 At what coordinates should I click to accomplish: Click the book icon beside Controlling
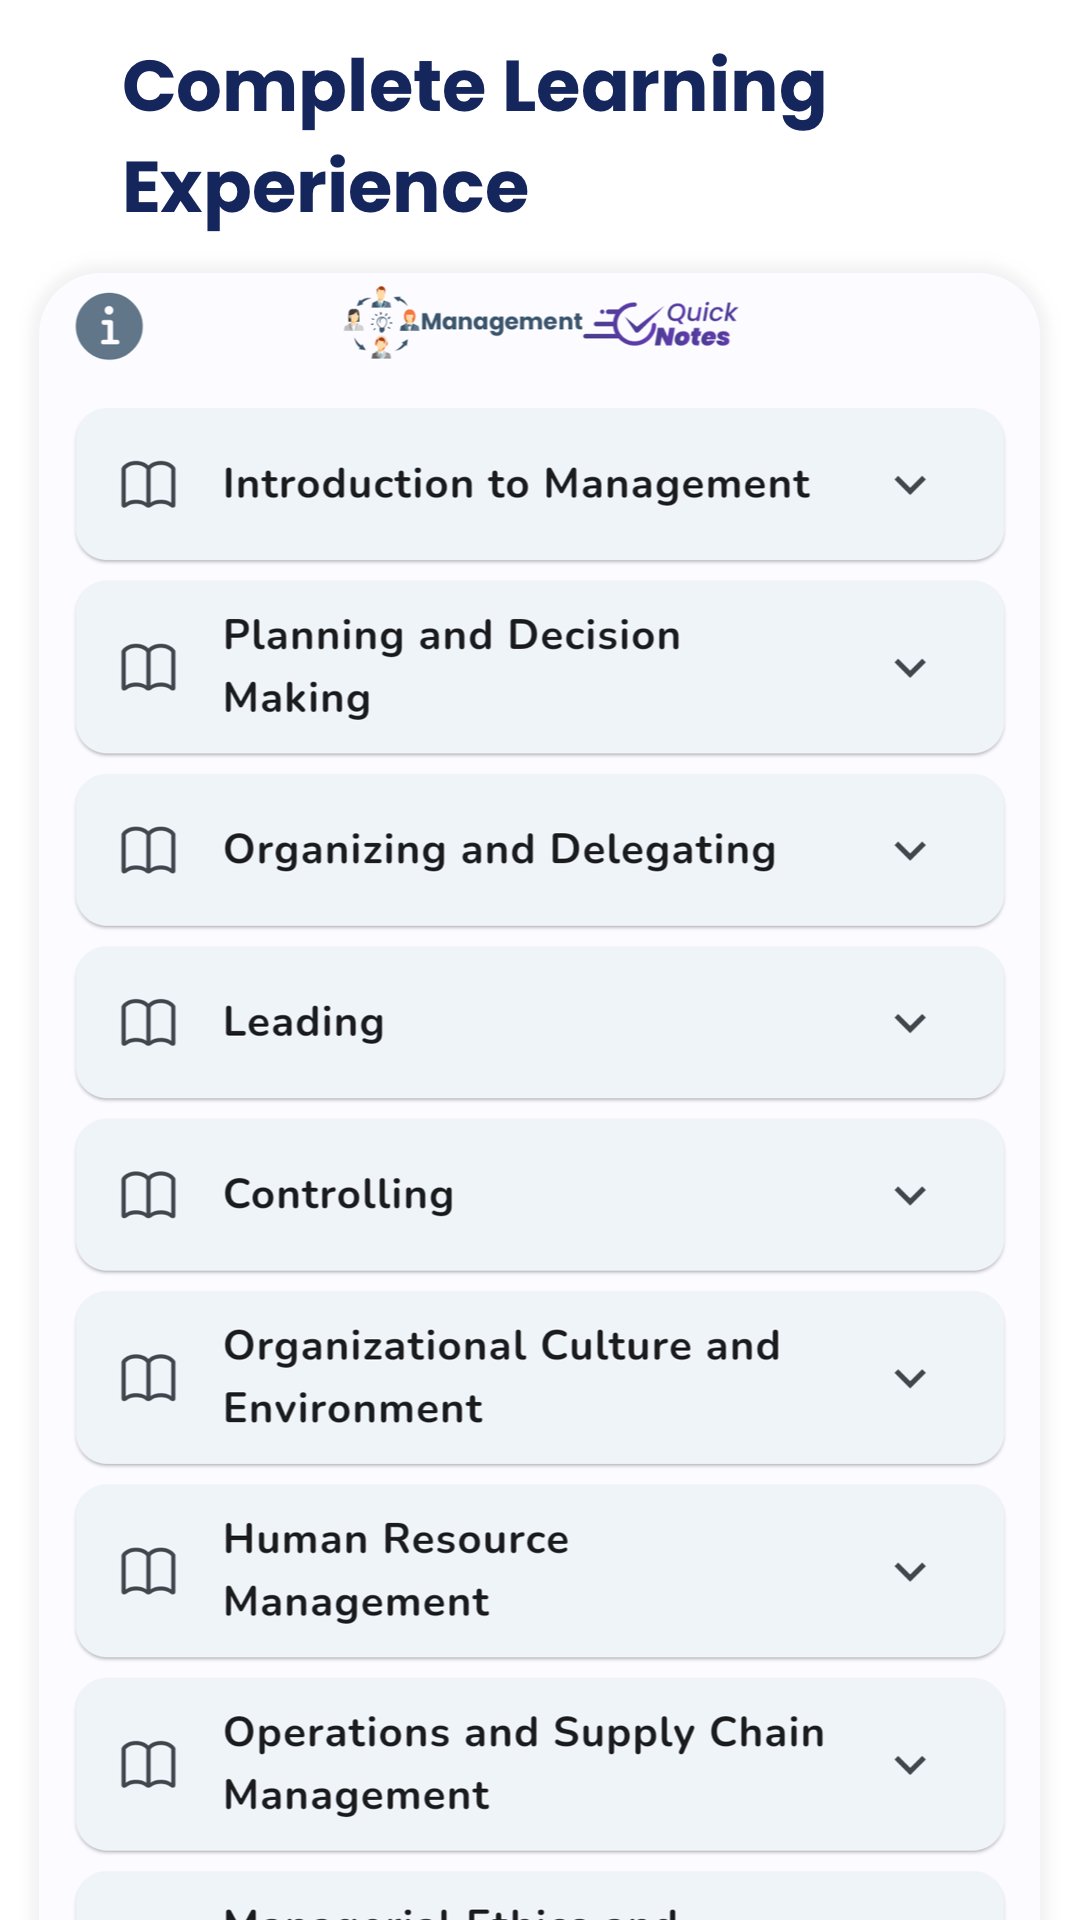[x=148, y=1194]
